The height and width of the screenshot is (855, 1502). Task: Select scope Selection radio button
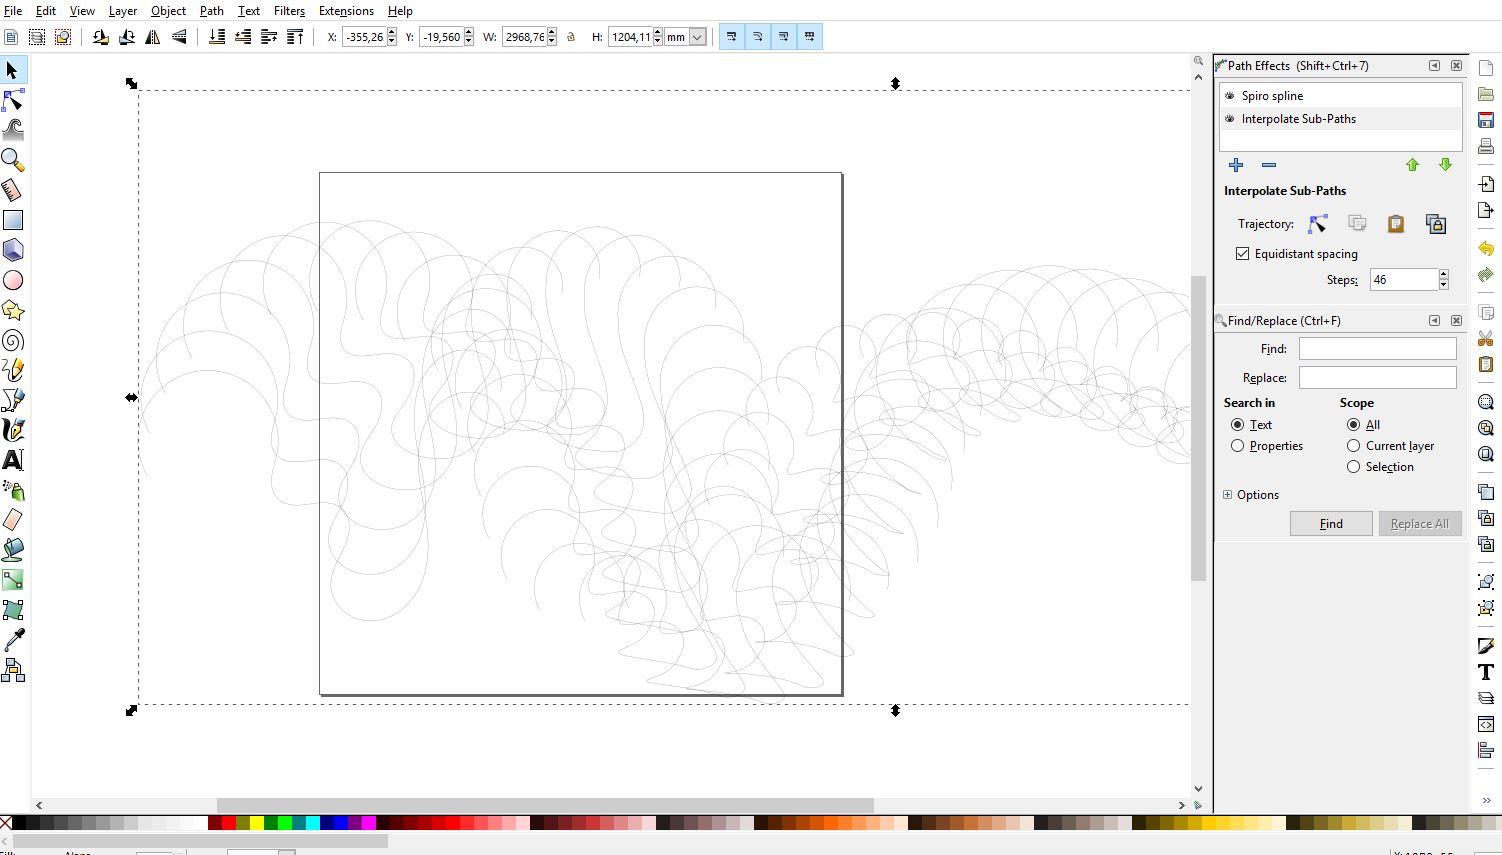(x=1354, y=467)
